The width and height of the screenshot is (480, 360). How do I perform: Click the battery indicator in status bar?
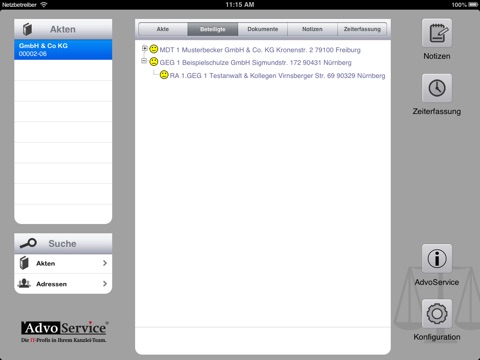tap(473, 5)
